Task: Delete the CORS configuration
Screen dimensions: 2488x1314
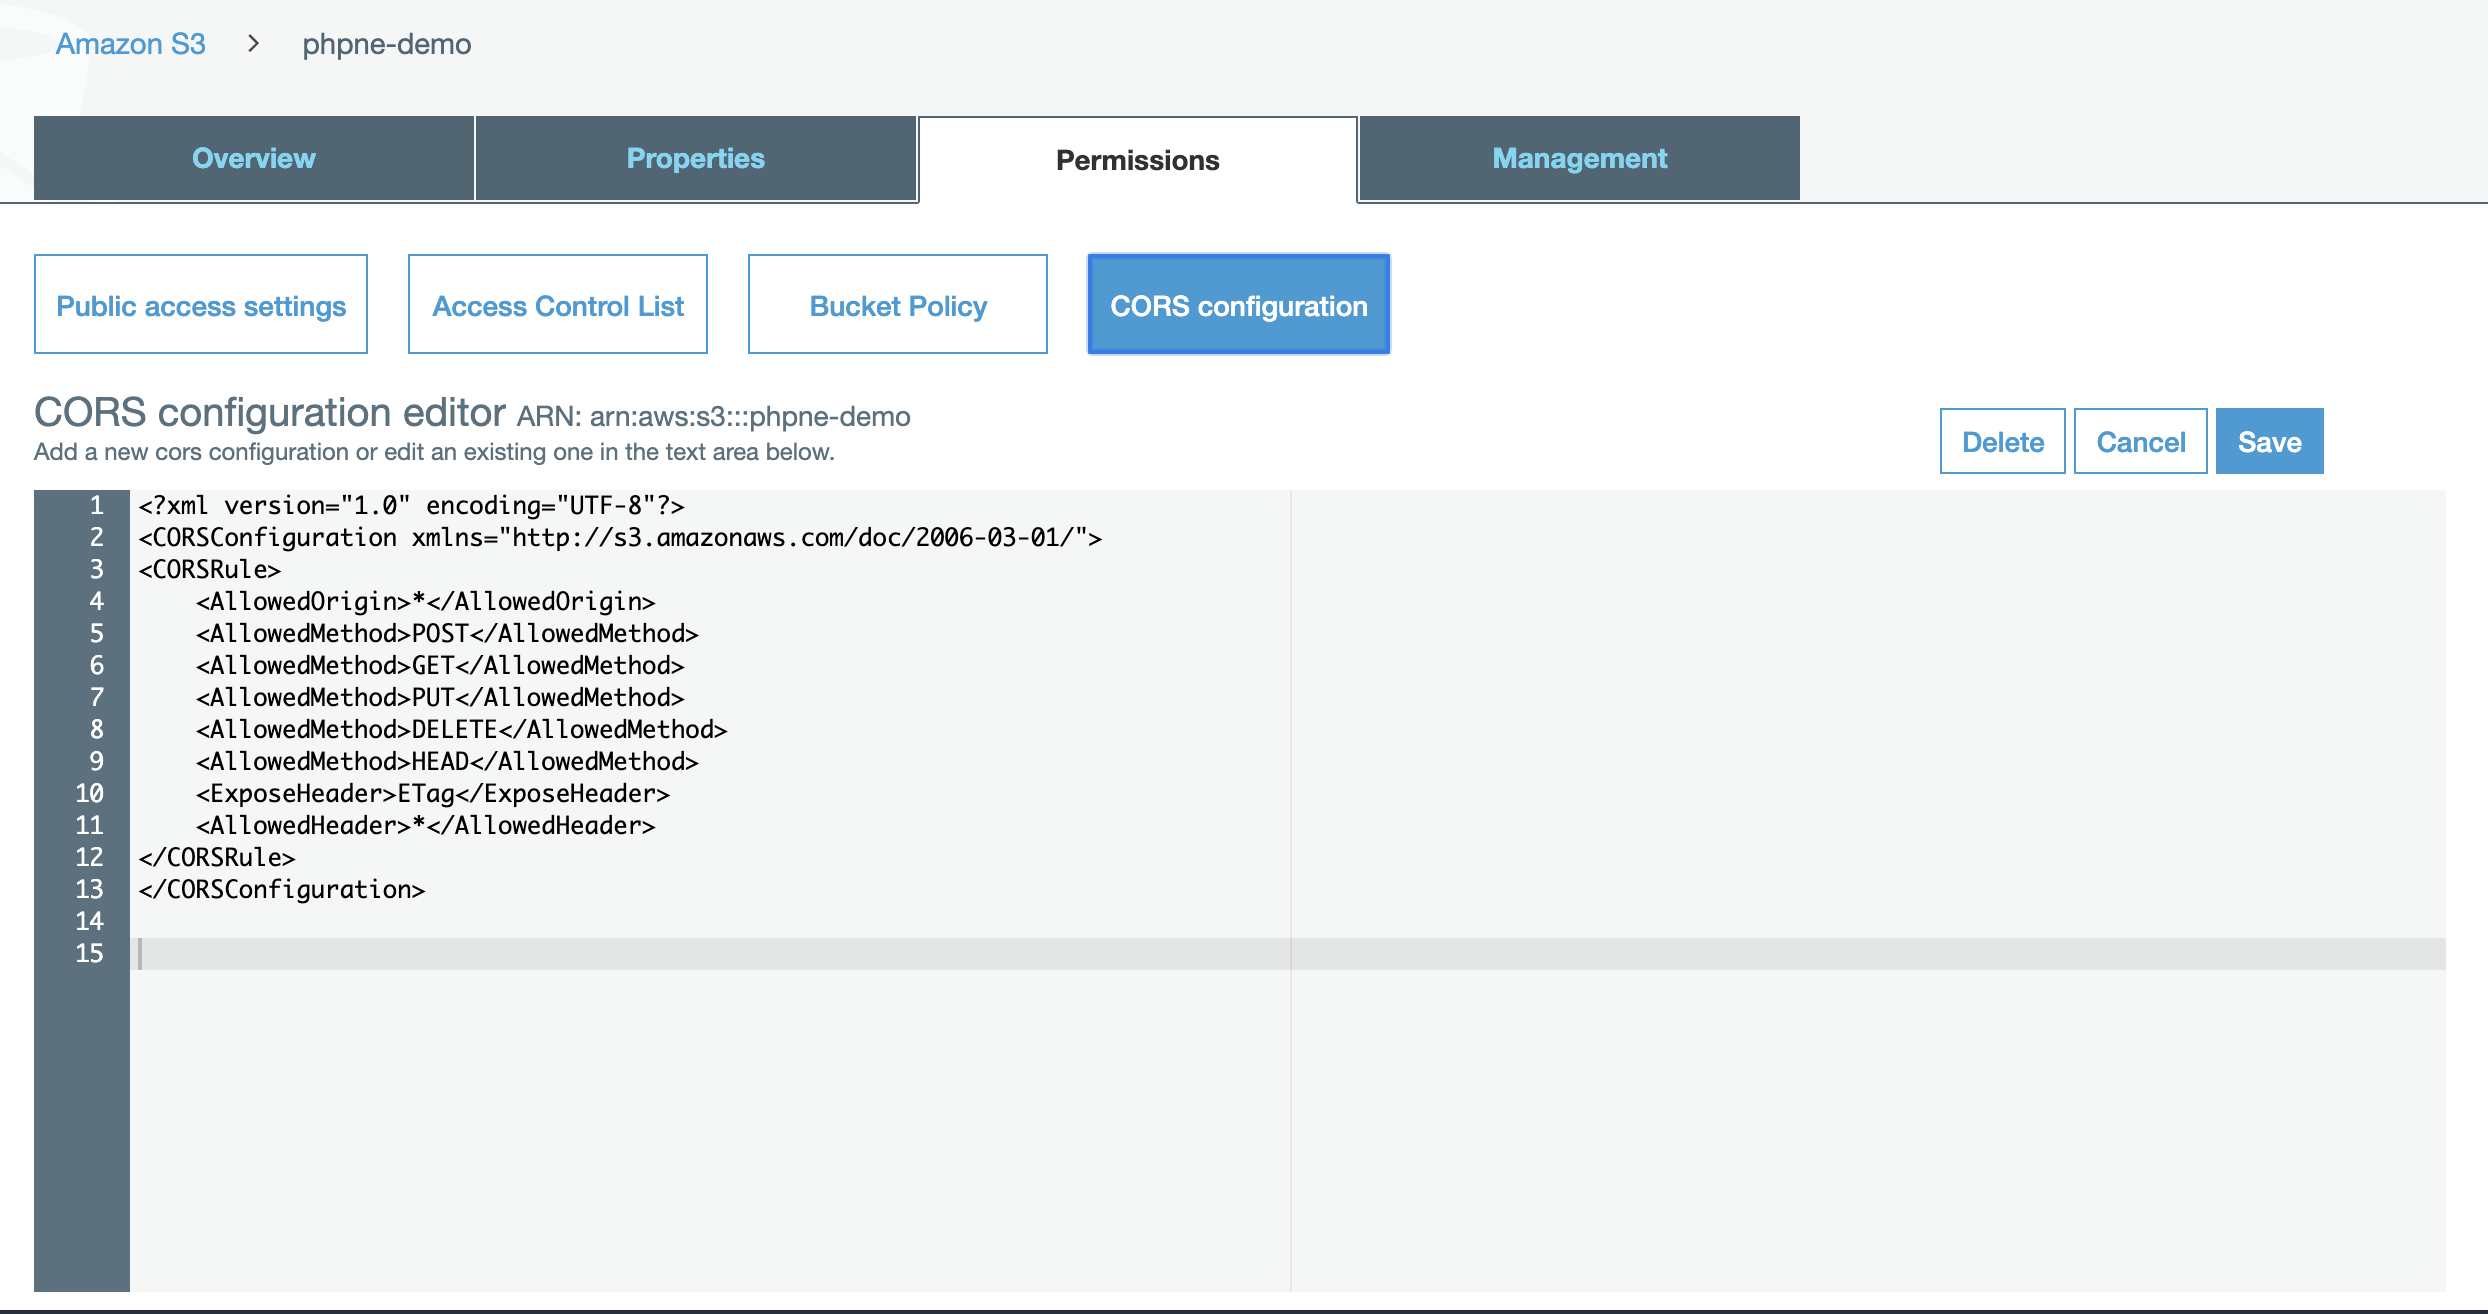Action: click(x=2002, y=441)
